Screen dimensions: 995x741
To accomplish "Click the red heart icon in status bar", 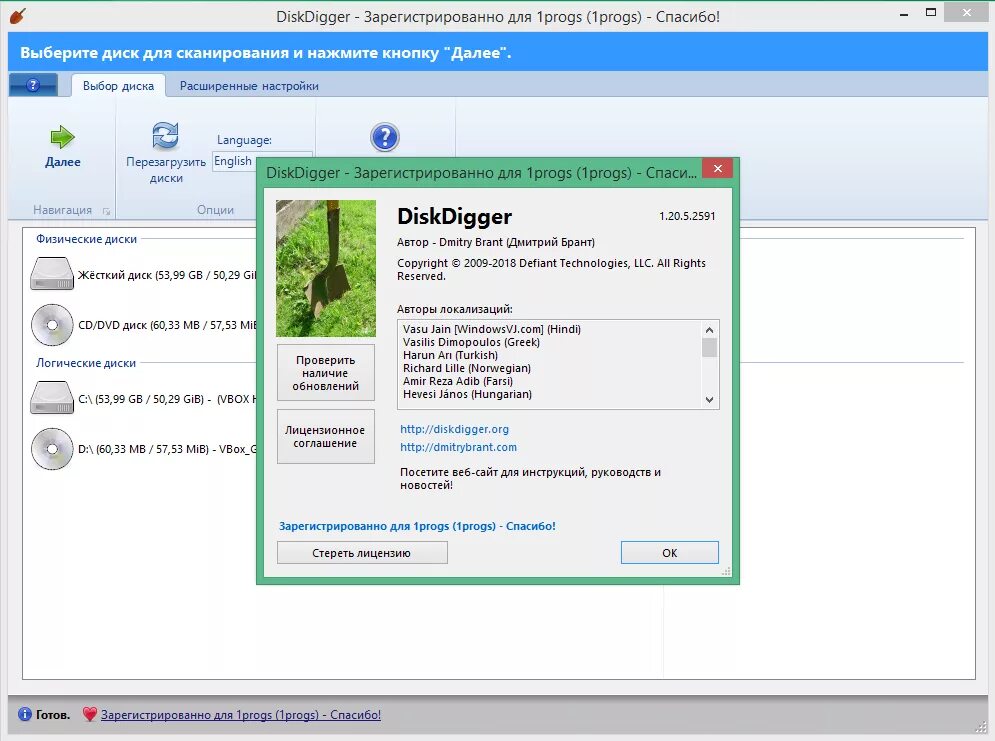I will (x=90, y=714).
